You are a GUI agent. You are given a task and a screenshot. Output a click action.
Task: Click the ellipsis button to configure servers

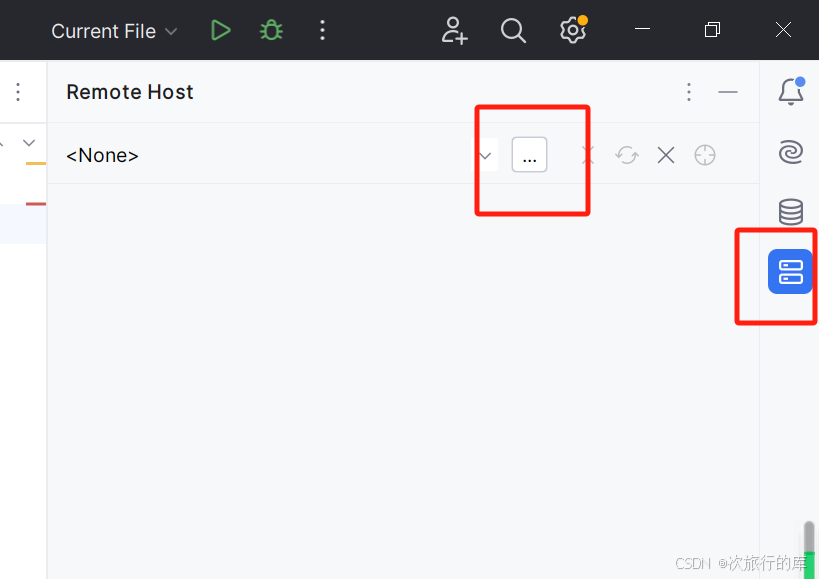[x=529, y=155]
